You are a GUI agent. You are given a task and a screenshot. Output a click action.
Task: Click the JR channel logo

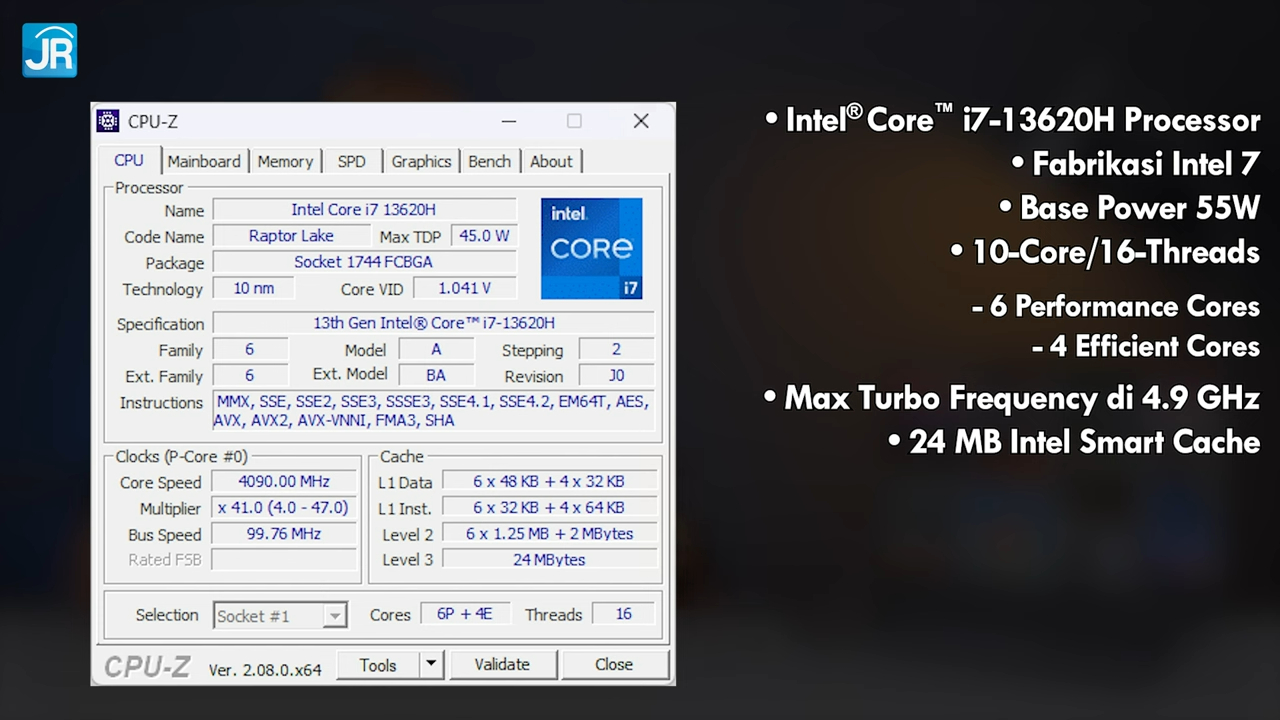coord(49,50)
